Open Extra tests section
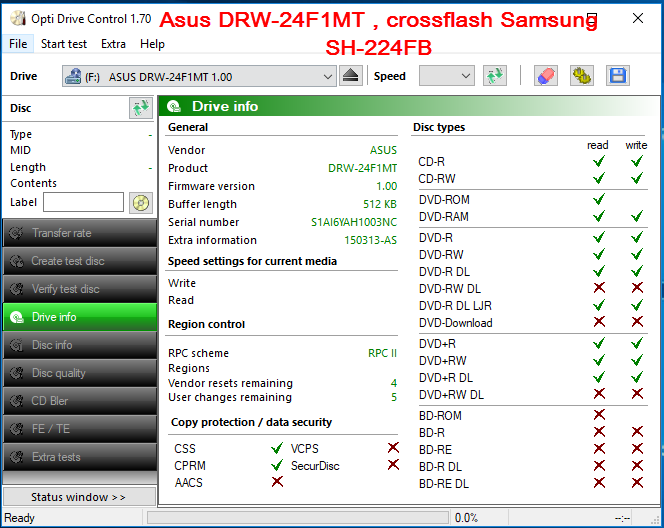The height and width of the screenshot is (528, 664). (x=80, y=457)
